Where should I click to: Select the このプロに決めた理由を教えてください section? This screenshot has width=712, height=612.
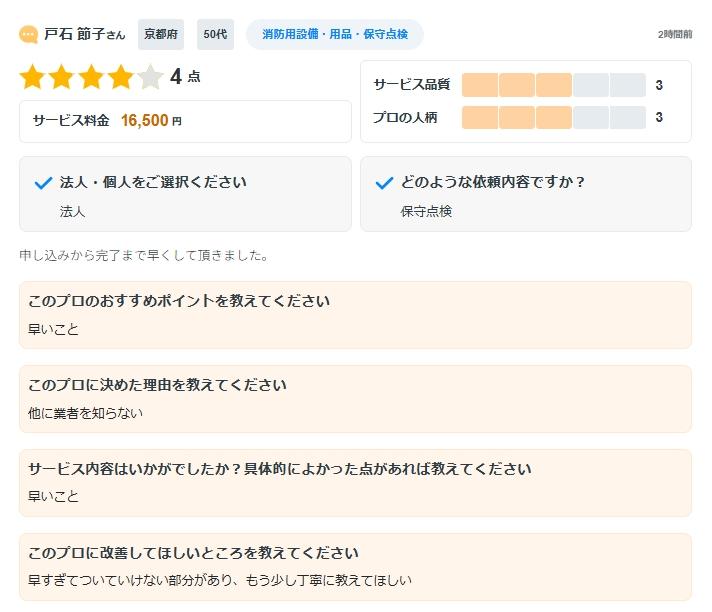click(x=355, y=399)
